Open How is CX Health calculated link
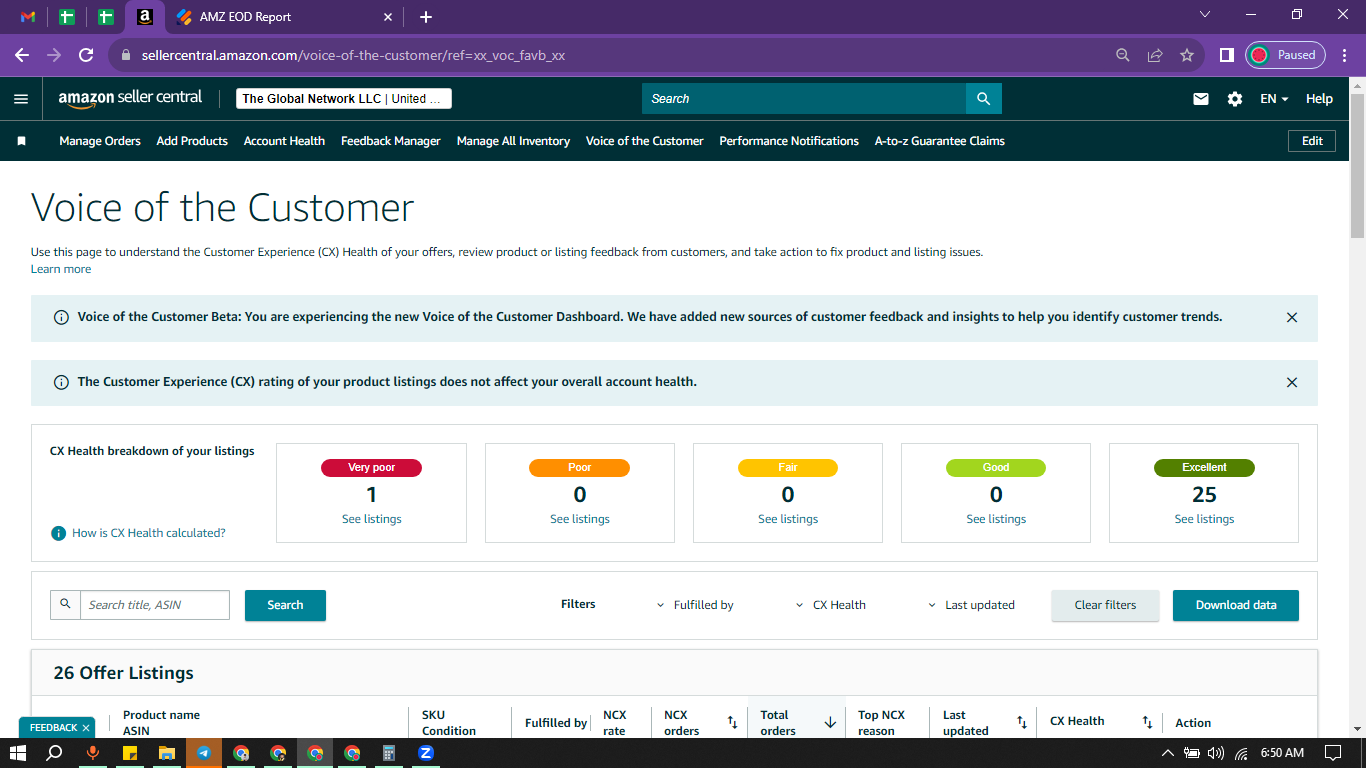The height and width of the screenshot is (768, 1366). point(149,533)
